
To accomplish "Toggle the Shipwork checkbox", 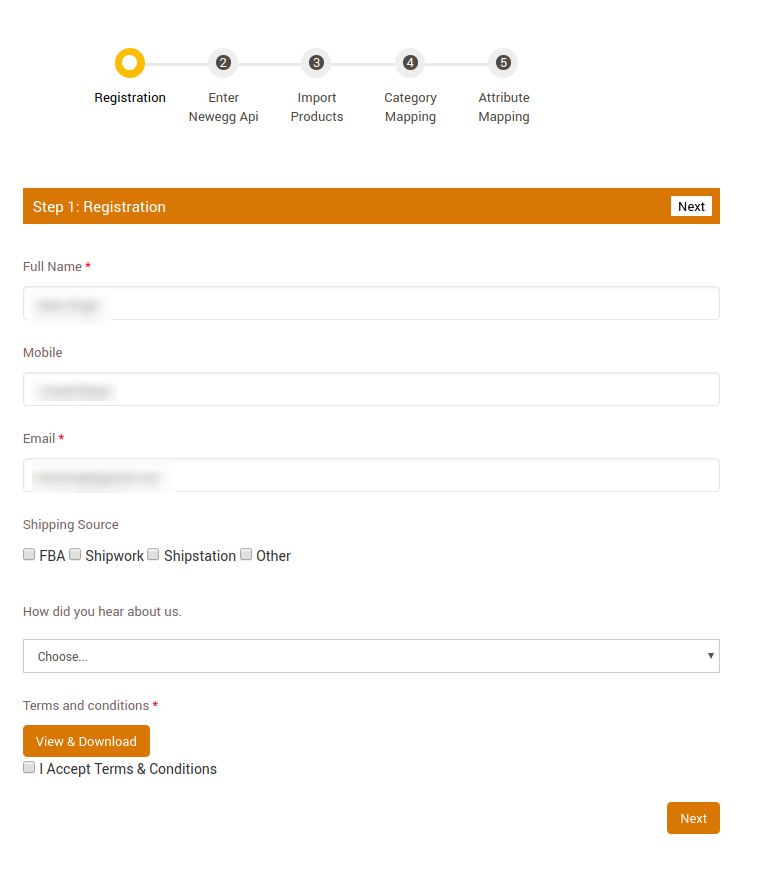I will tap(75, 553).
